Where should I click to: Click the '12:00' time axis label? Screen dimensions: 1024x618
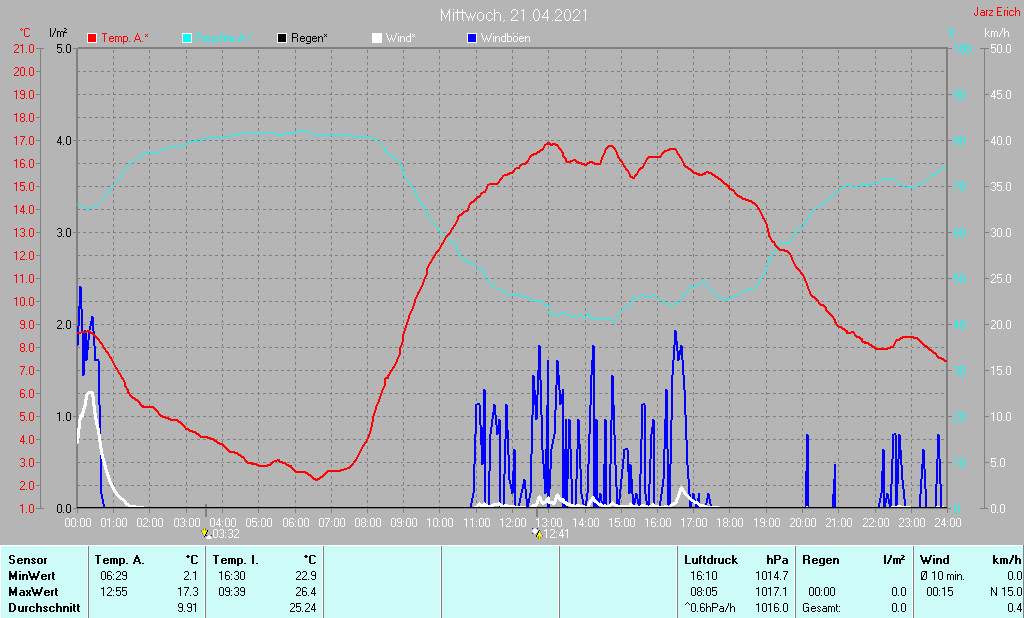click(x=513, y=523)
